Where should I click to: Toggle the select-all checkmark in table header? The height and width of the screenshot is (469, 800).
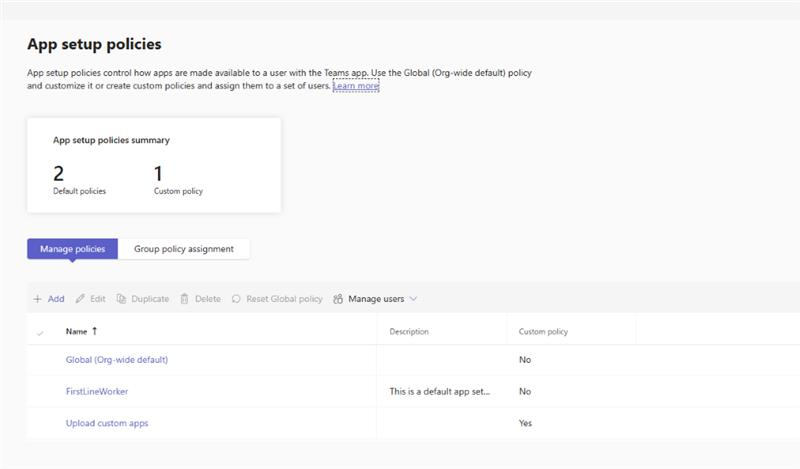pyautogui.click(x=40, y=332)
